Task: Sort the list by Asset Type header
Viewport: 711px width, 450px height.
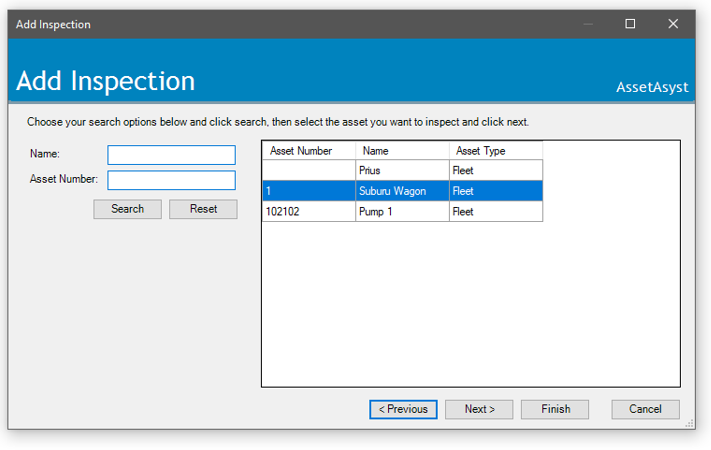Action: point(495,151)
